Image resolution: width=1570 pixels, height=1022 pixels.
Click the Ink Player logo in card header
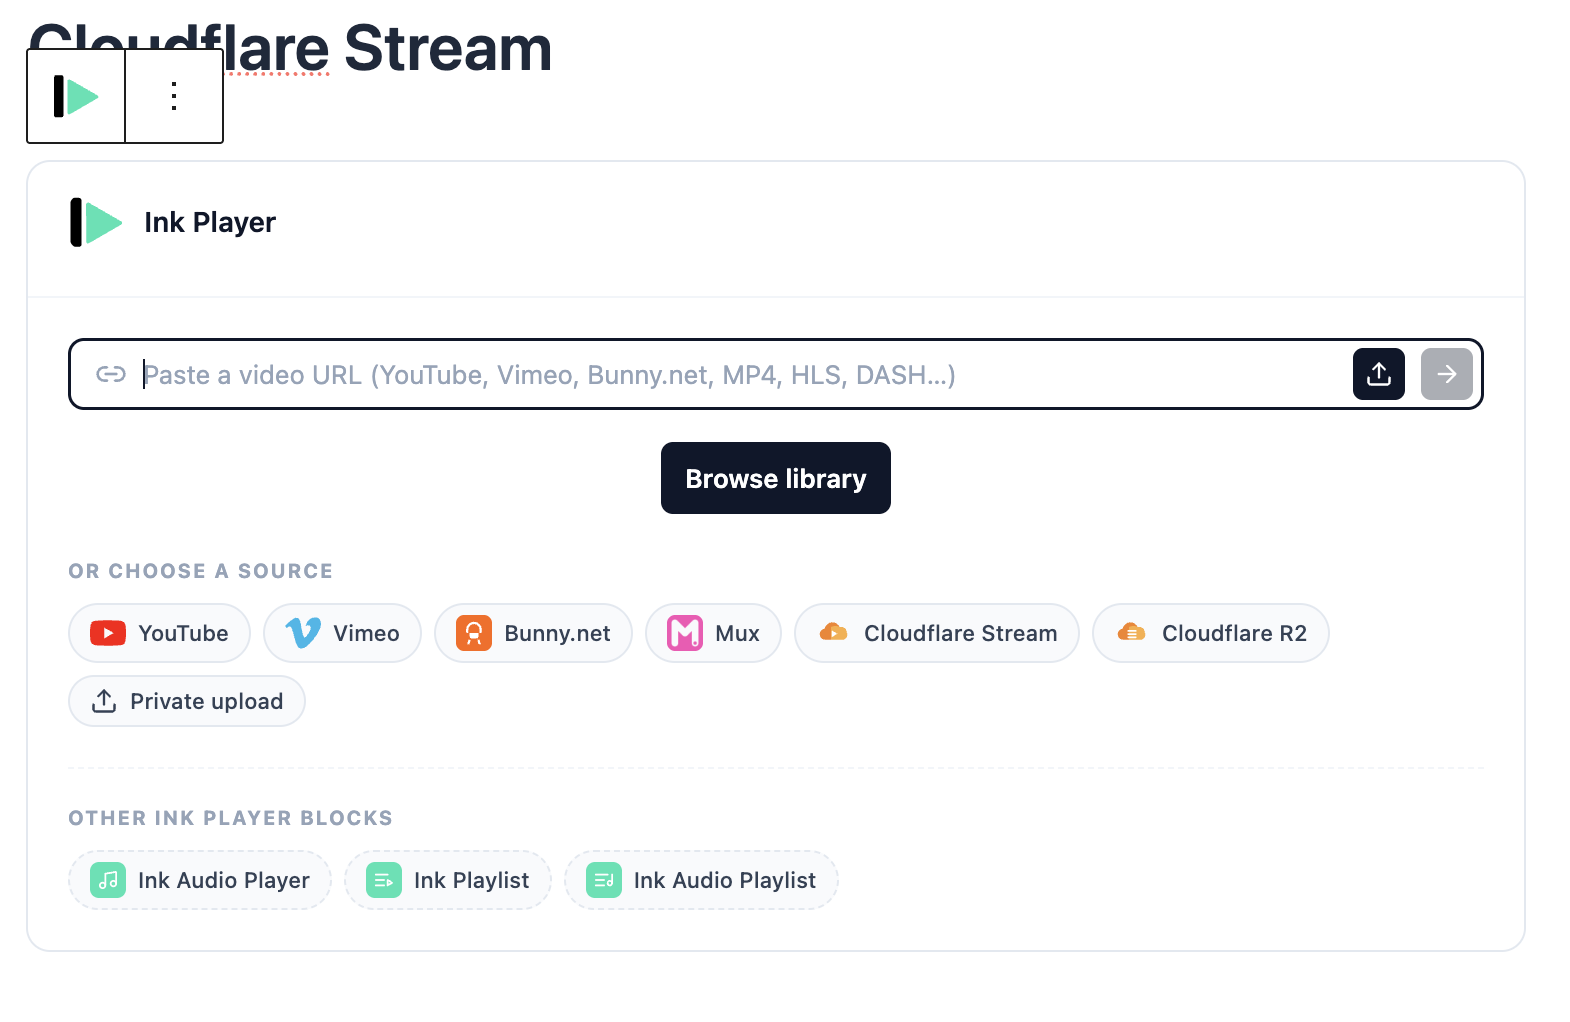(96, 222)
